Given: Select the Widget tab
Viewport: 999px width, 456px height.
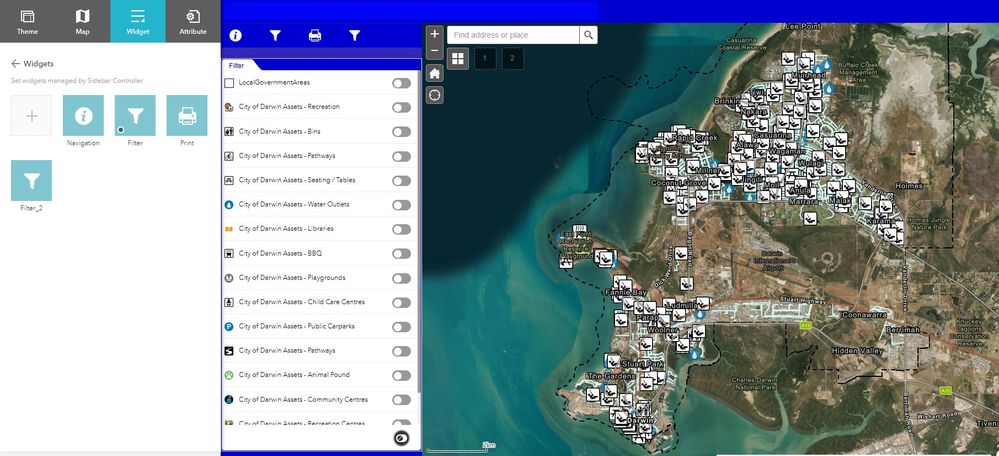Looking at the screenshot, I should coord(138,21).
